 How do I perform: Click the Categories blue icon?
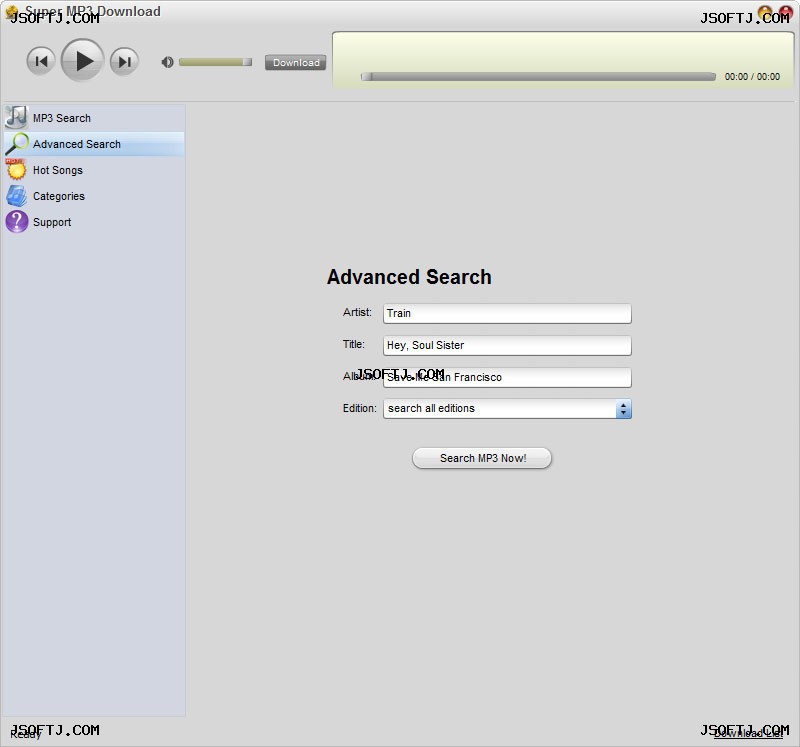(x=16, y=196)
